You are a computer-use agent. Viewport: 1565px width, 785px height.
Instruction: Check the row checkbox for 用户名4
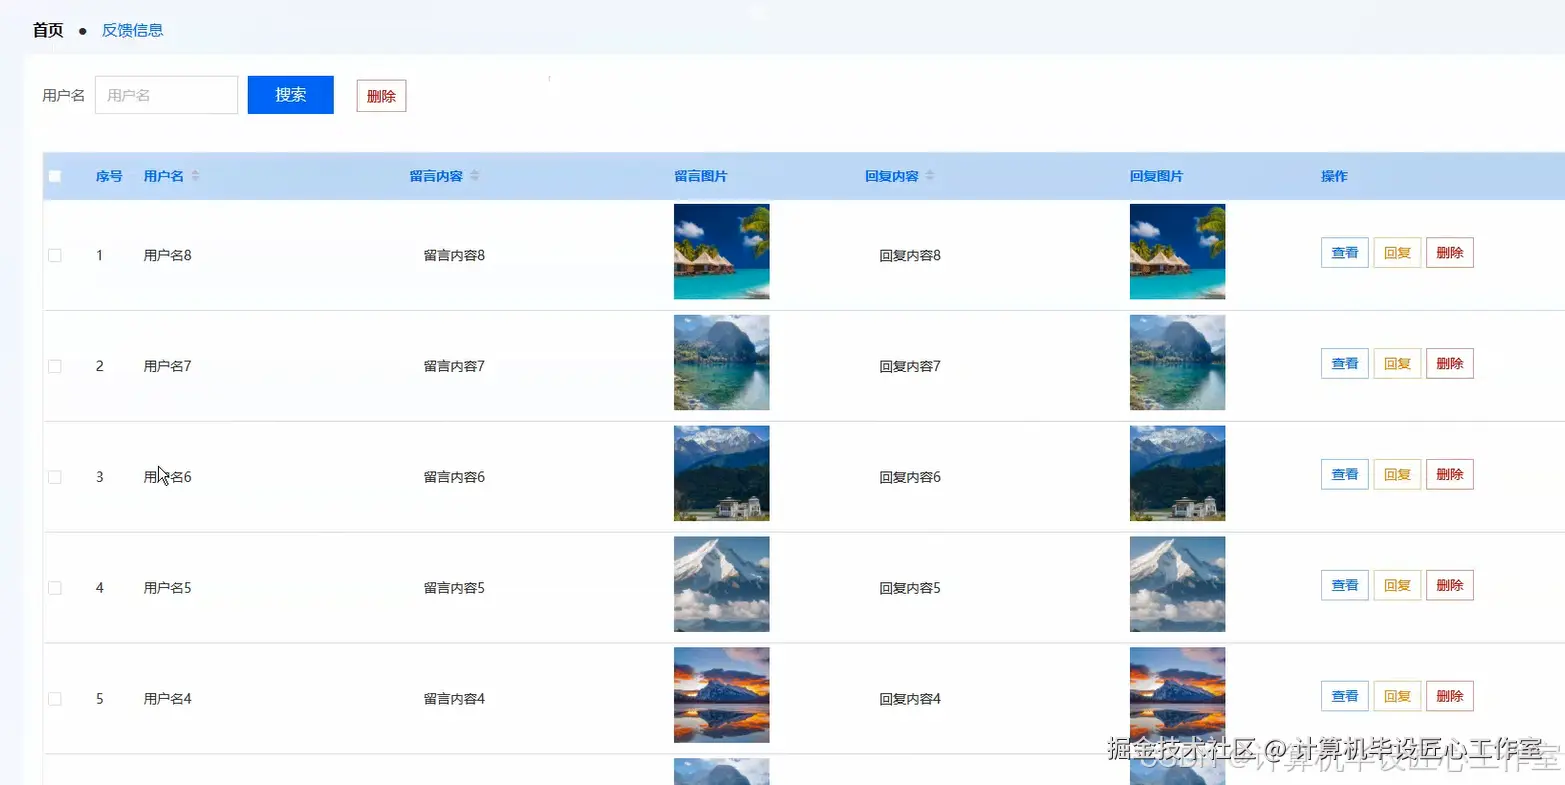(55, 699)
